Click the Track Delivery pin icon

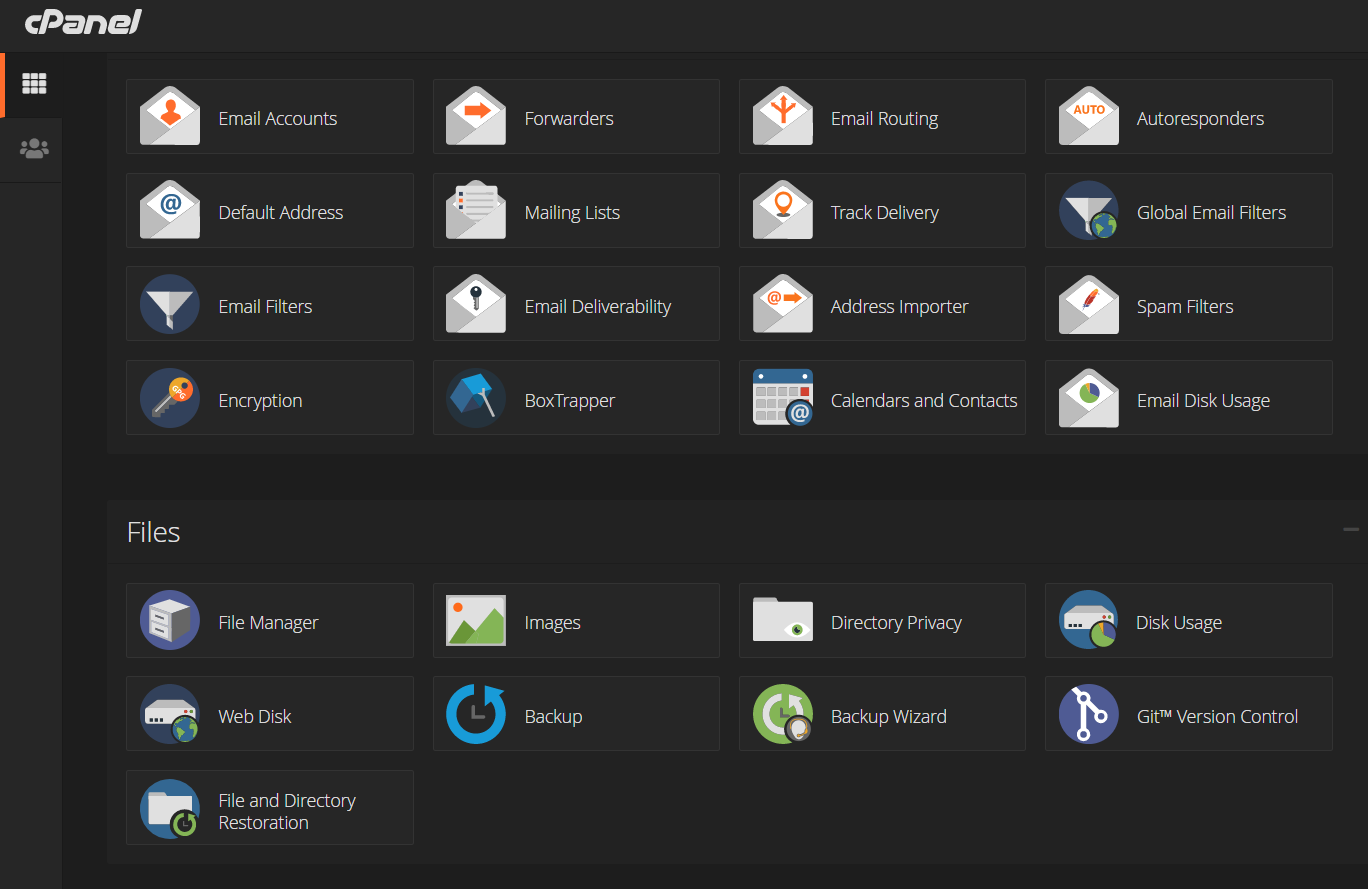782,211
